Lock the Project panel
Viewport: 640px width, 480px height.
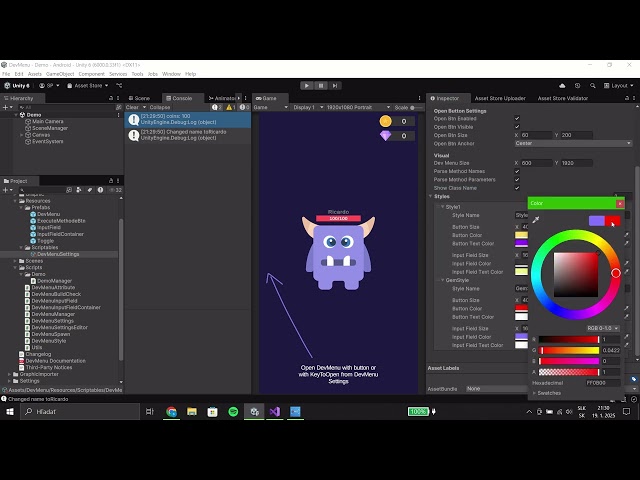click(x=111, y=181)
